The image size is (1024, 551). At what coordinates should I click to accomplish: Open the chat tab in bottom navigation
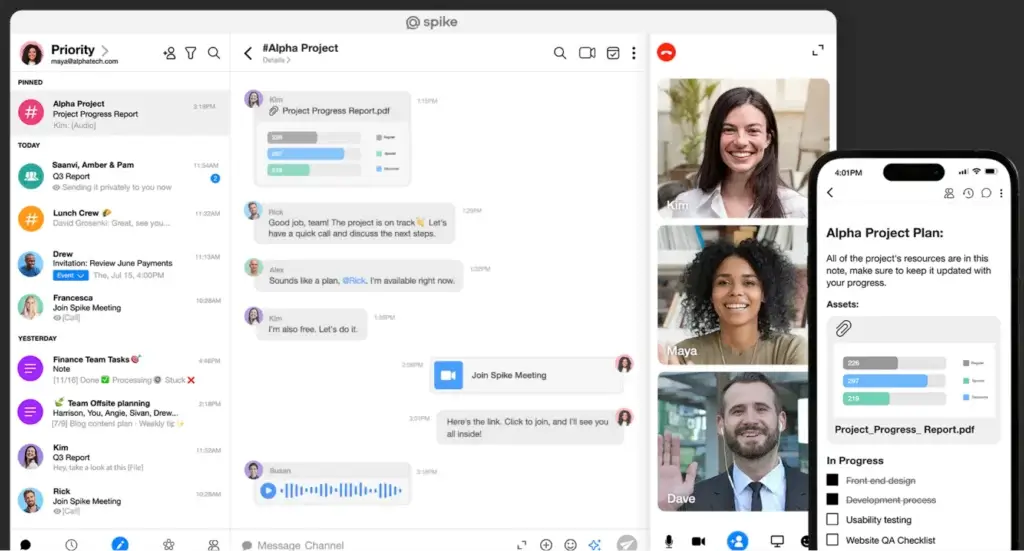[25, 544]
